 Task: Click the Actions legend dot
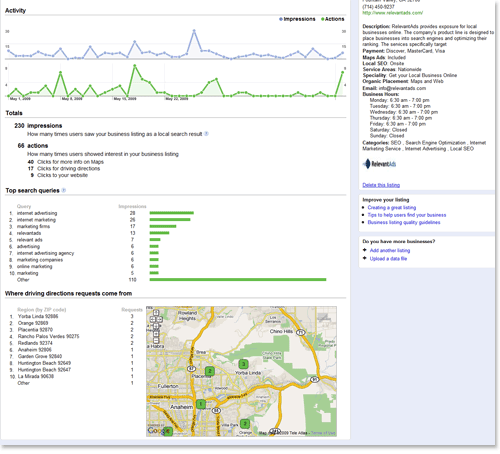tap(322, 19)
